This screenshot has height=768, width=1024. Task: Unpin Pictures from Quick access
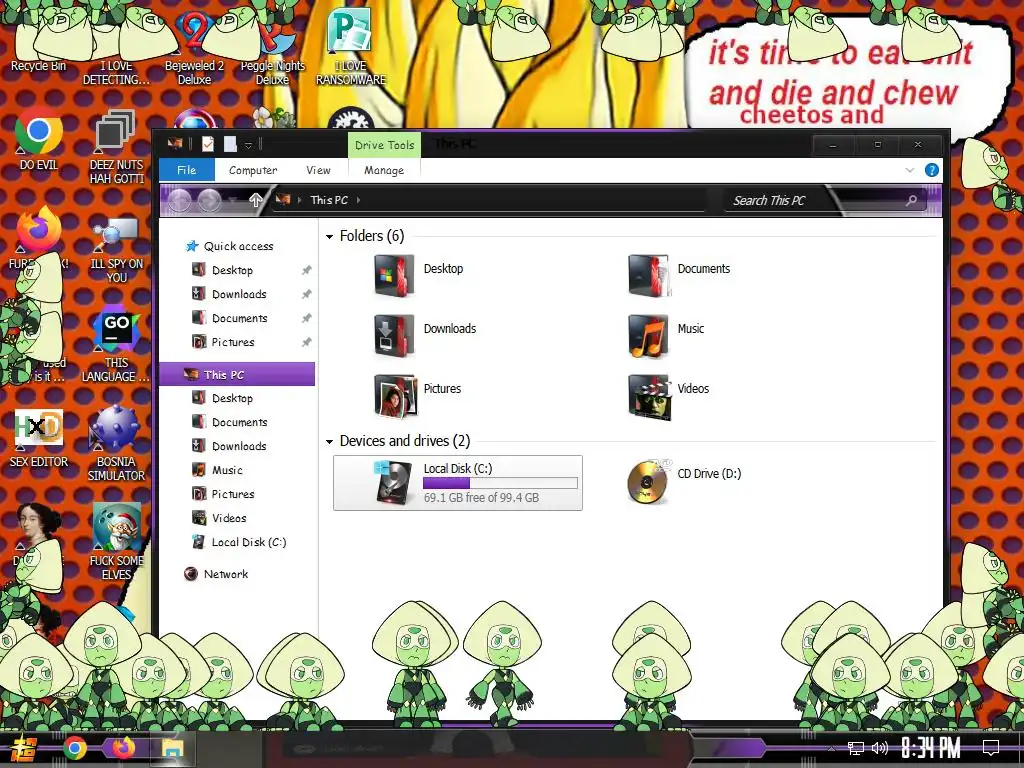pyautogui.click(x=306, y=342)
